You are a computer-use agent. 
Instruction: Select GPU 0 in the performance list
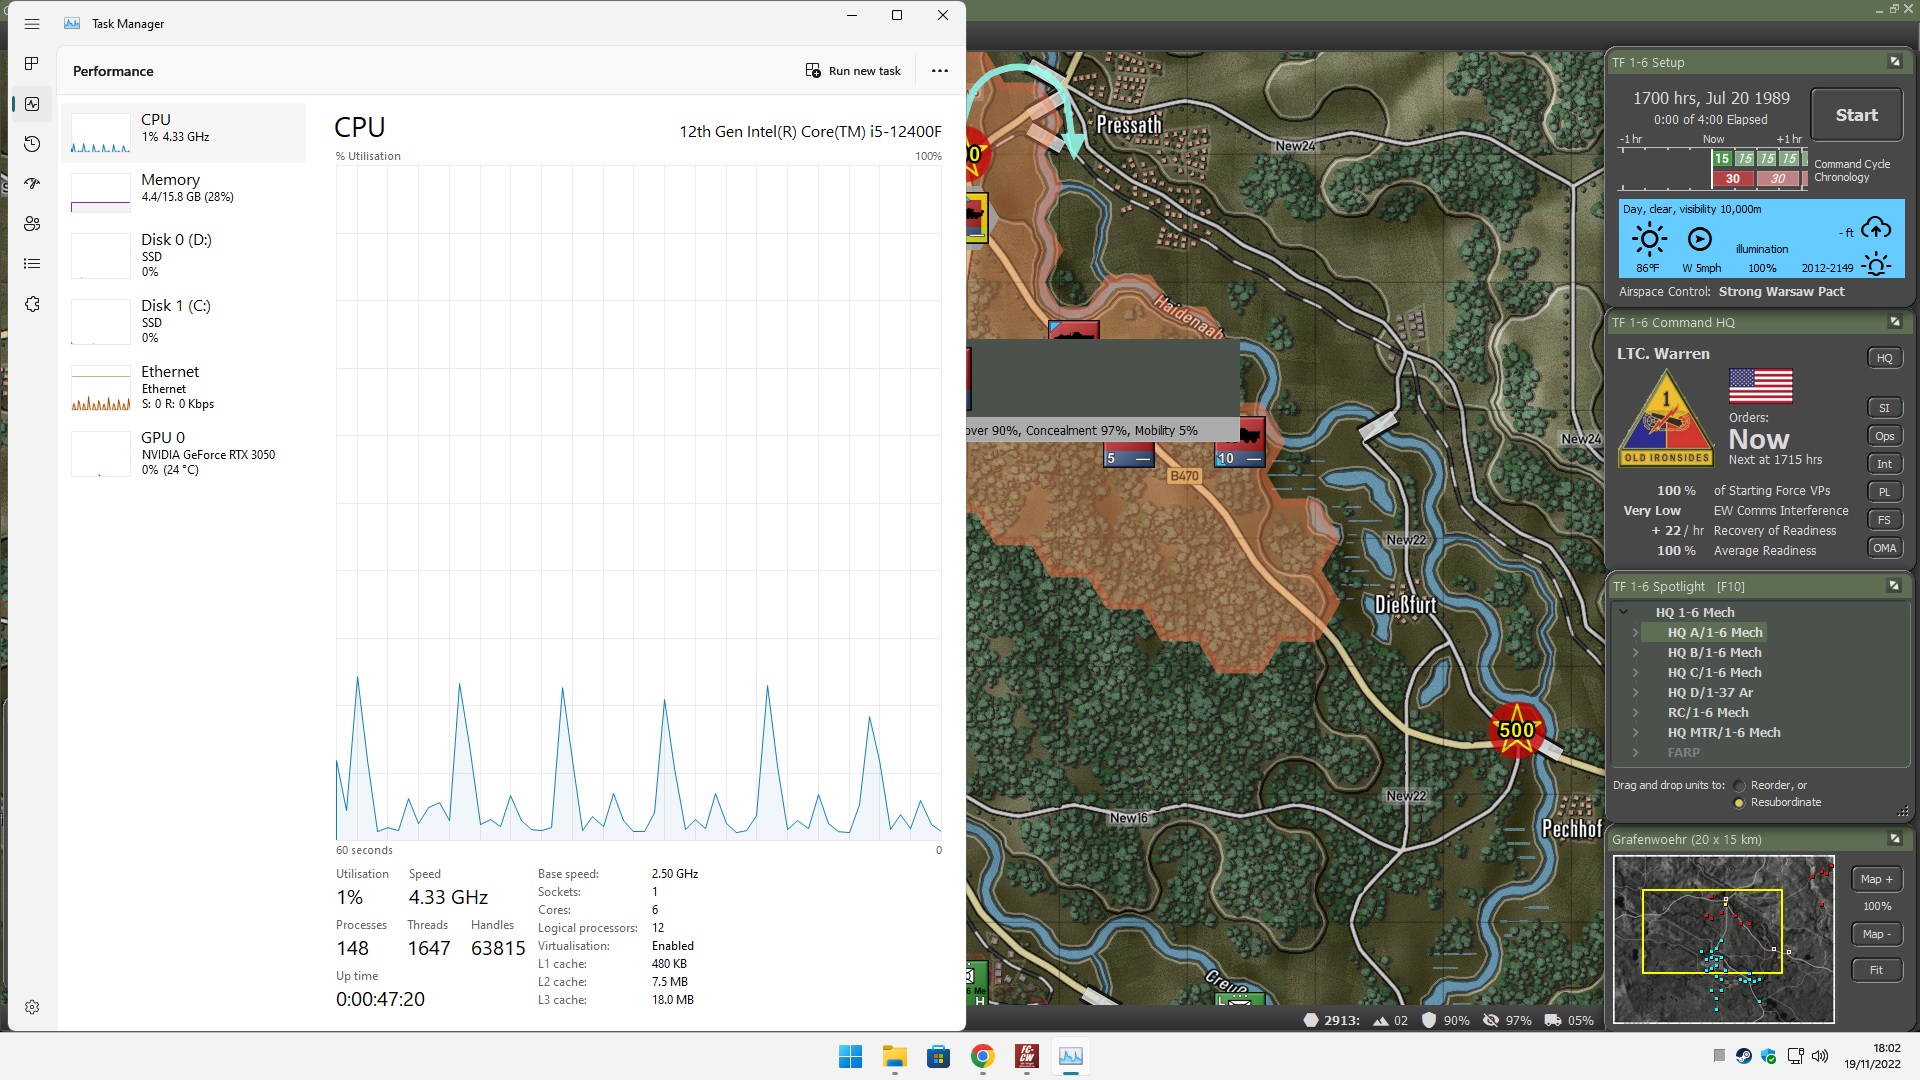pyautogui.click(x=184, y=453)
